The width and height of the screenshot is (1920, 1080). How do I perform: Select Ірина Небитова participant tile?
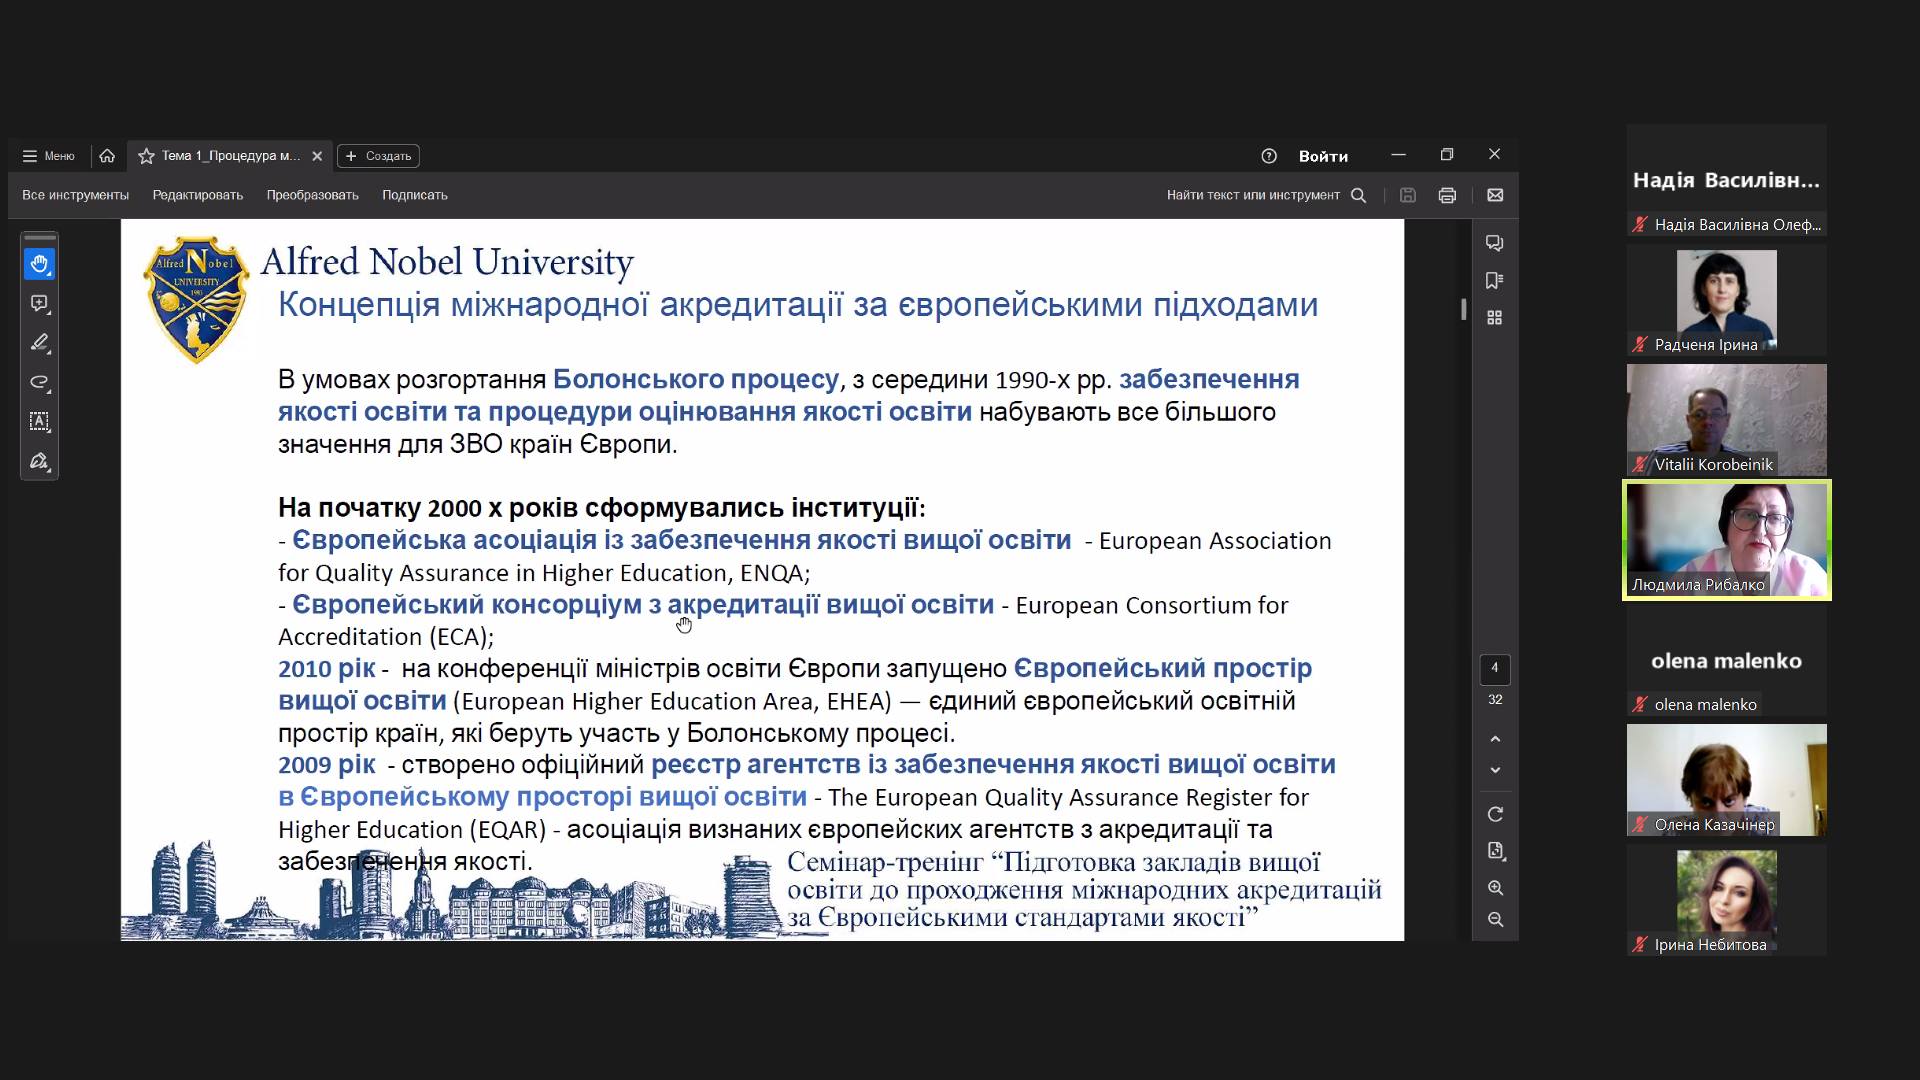pyautogui.click(x=1726, y=900)
